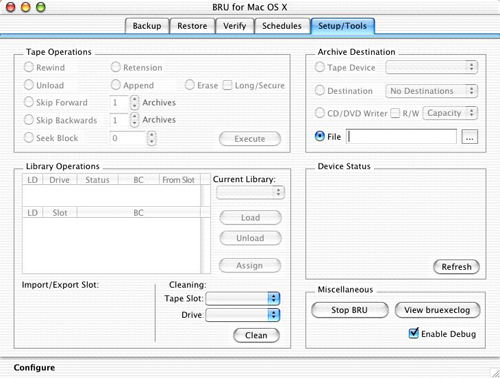500x378 pixels.
Task: Open the cleaning Tape Slot dropdown
Action: pyautogui.click(x=243, y=298)
